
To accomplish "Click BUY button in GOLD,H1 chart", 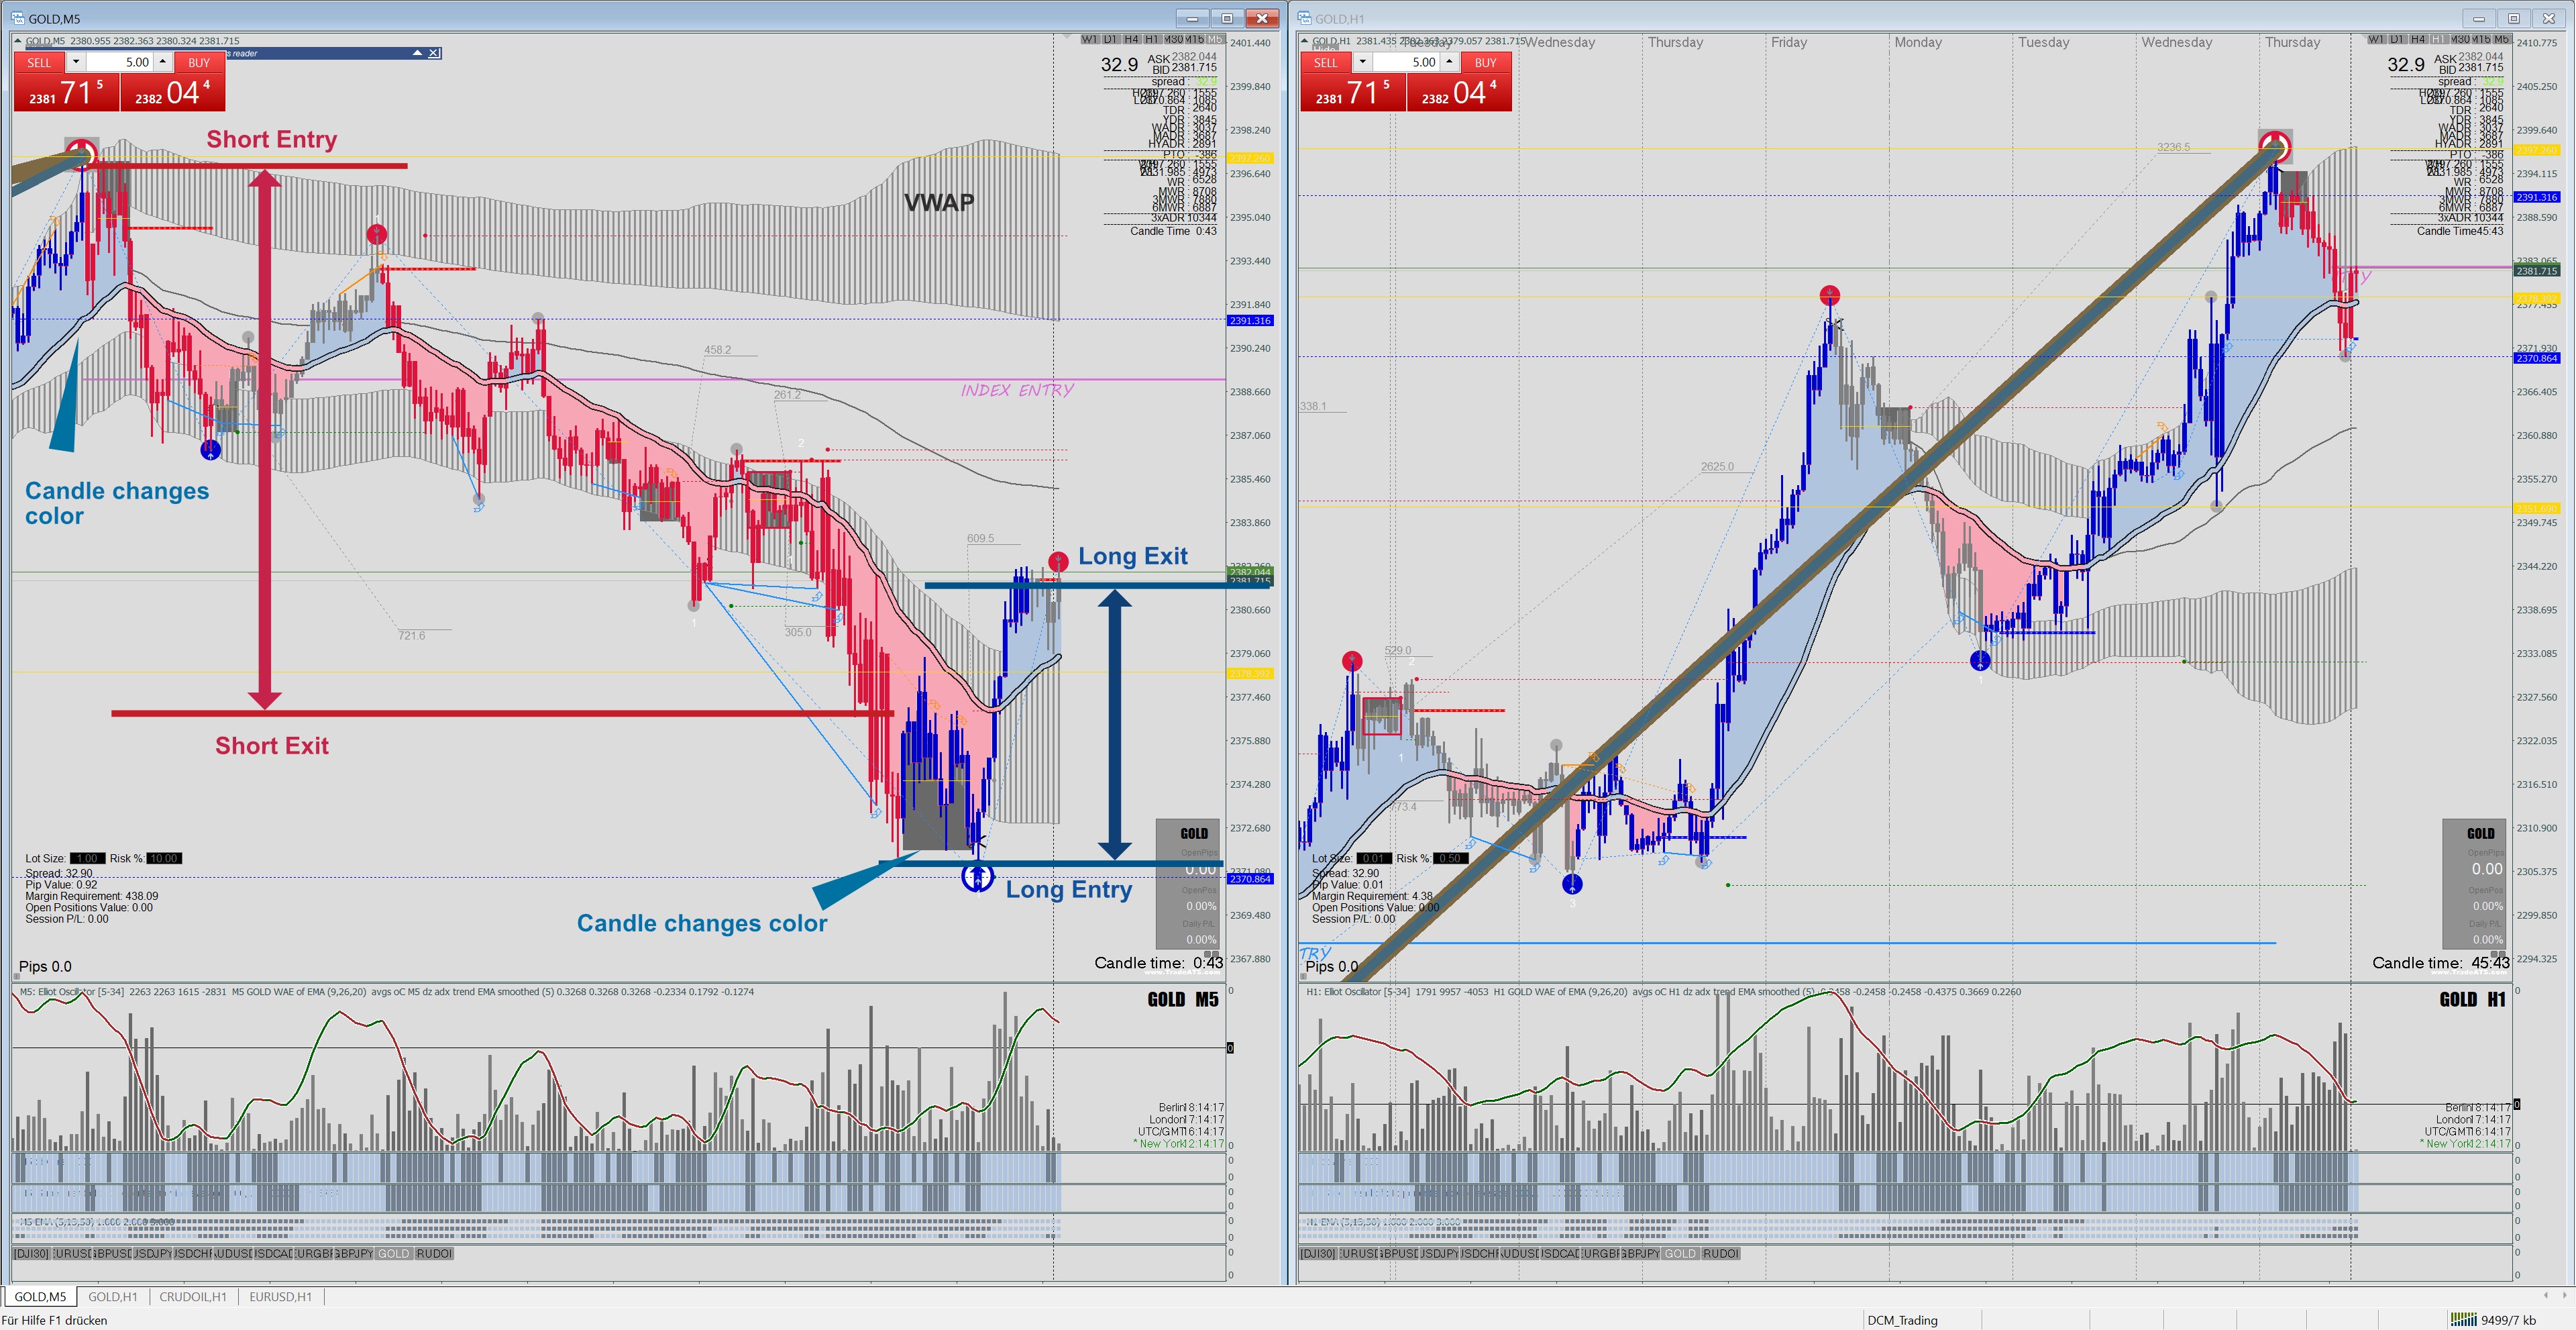I will pyautogui.click(x=1485, y=62).
